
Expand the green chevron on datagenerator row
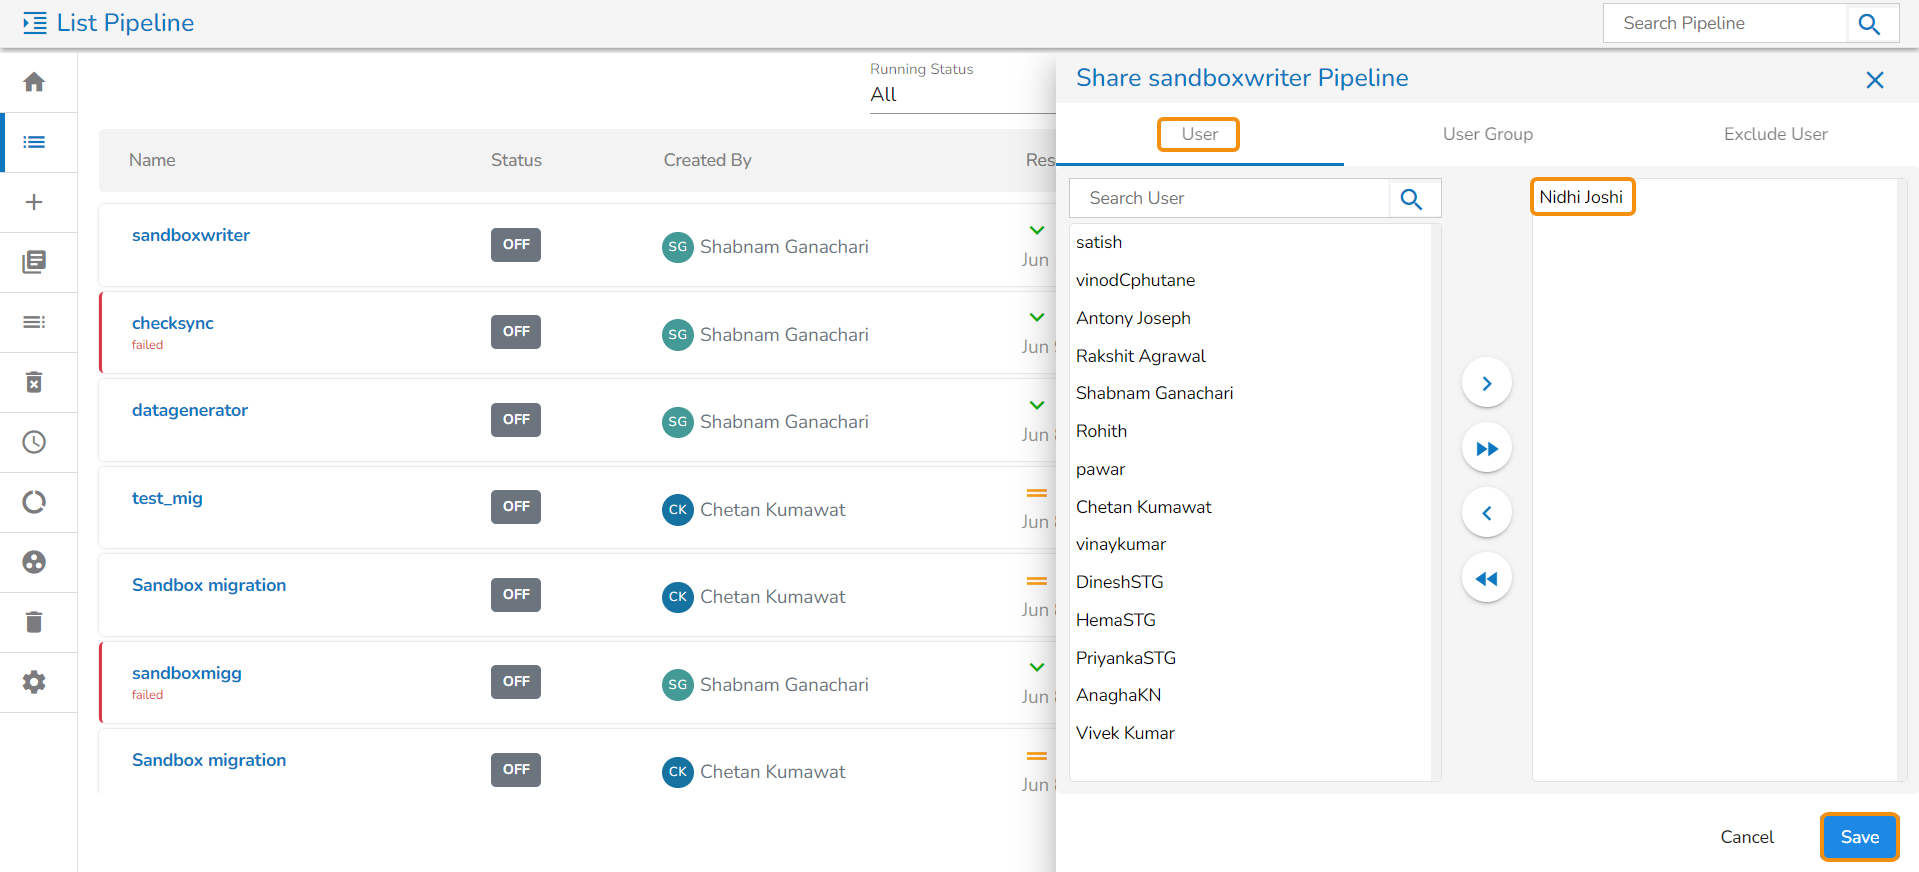click(x=1037, y=405)
